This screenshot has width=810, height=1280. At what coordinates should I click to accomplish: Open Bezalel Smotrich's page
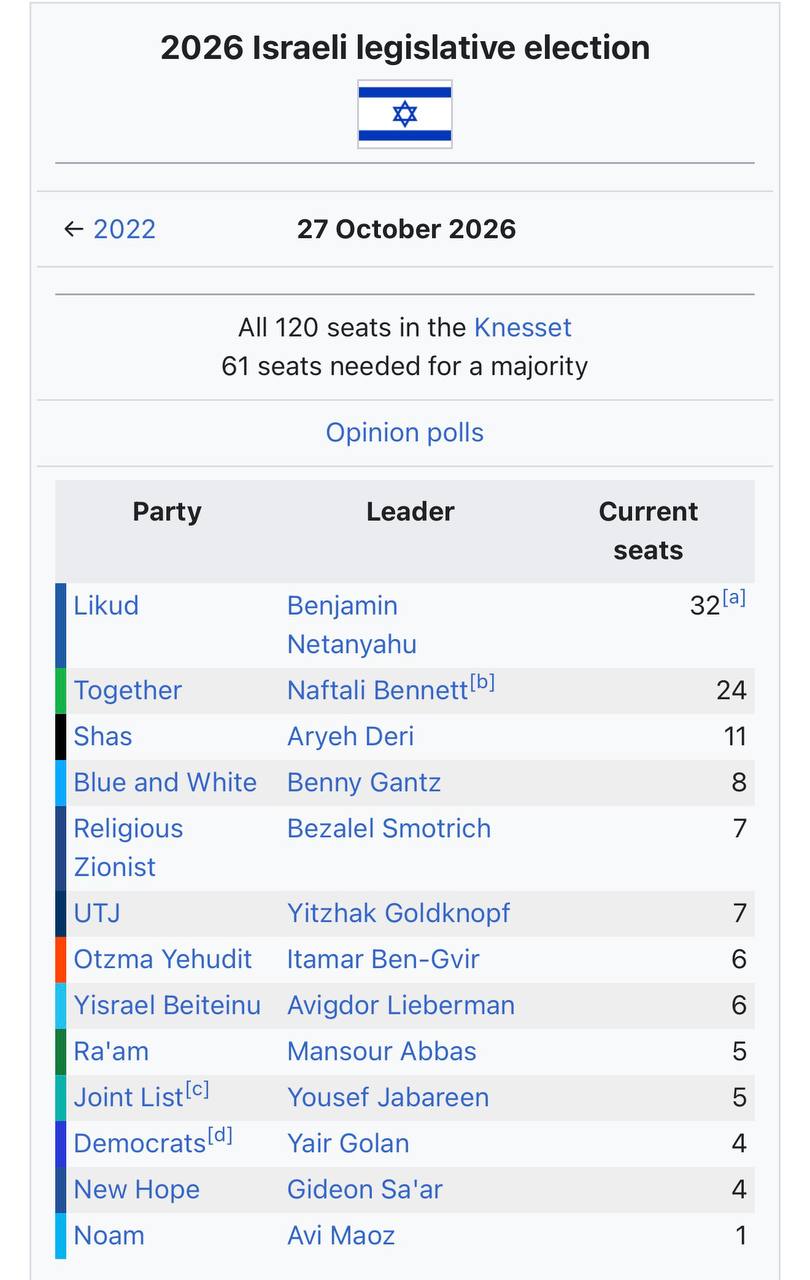tap(389, 829)
